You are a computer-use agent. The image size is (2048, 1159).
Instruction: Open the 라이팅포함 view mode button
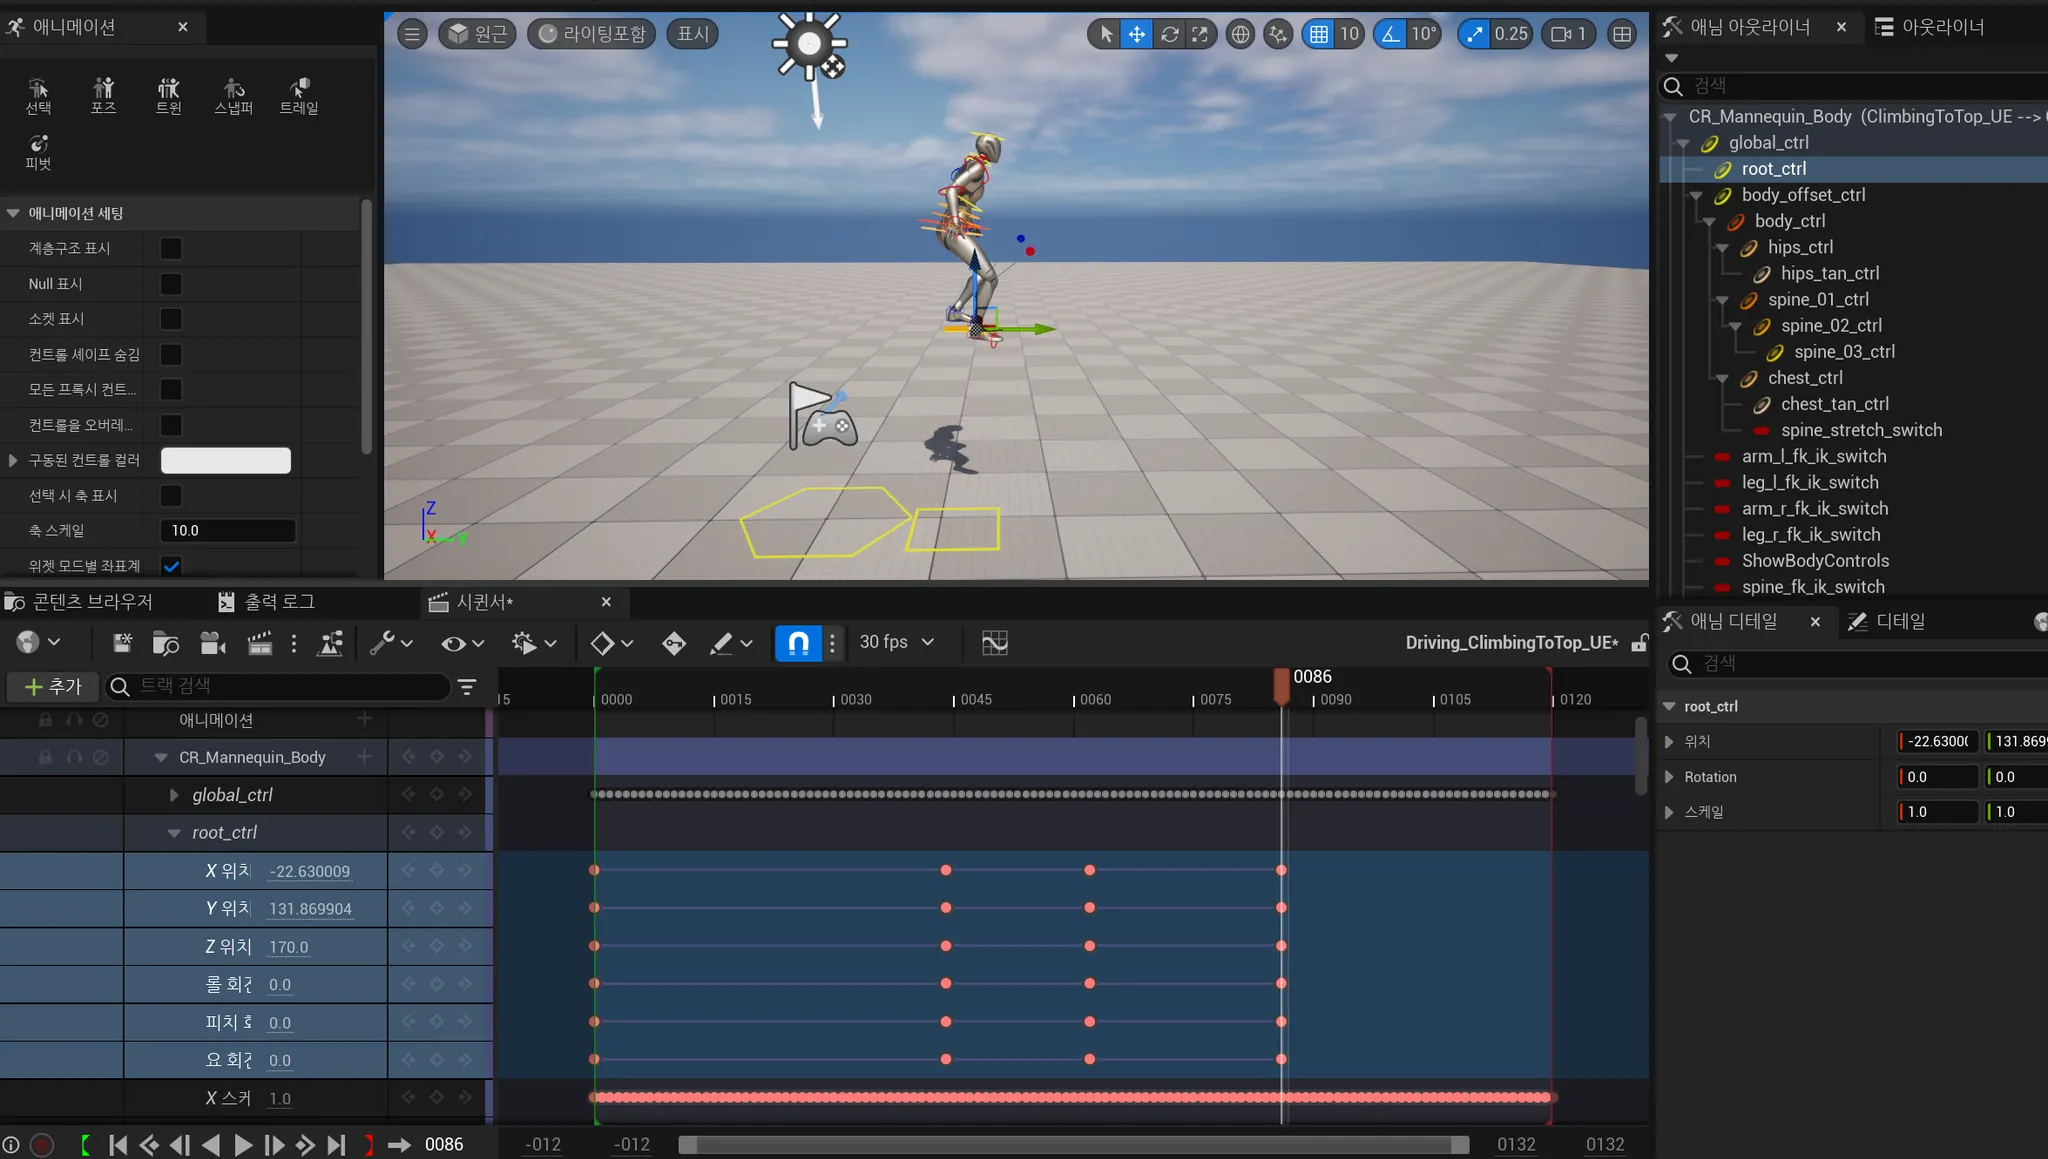pos(592,34)
